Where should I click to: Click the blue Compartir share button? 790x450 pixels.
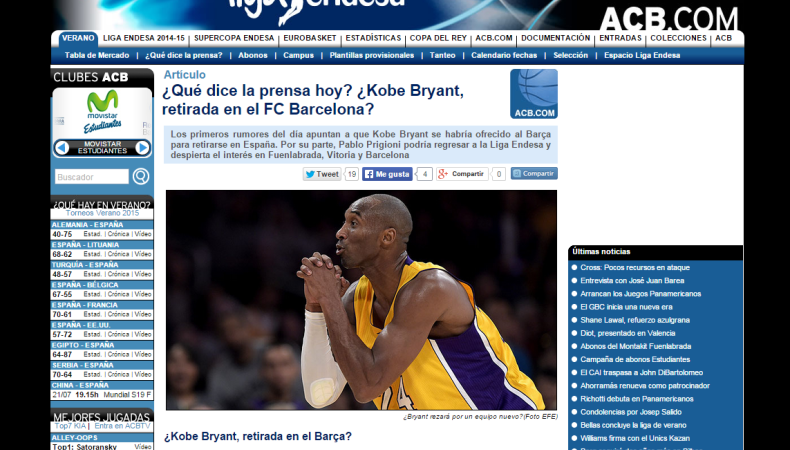point(534,173)
